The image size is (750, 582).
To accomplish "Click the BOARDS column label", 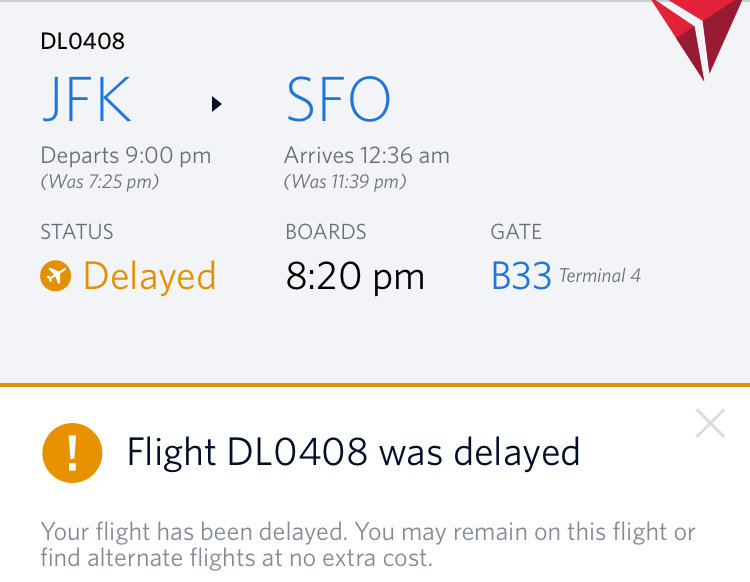I will coord(326,232).
